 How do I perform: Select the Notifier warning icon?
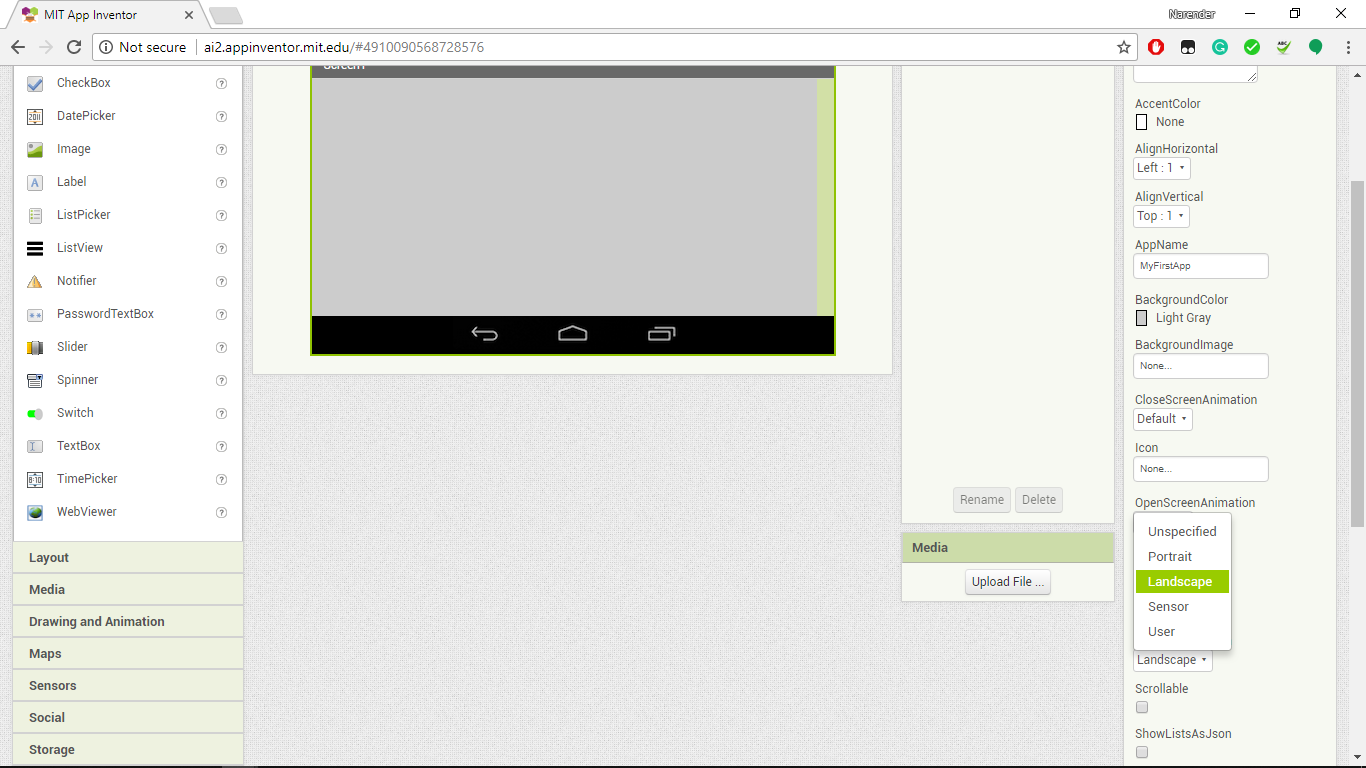pyautogui.click(x=35, y=282)
